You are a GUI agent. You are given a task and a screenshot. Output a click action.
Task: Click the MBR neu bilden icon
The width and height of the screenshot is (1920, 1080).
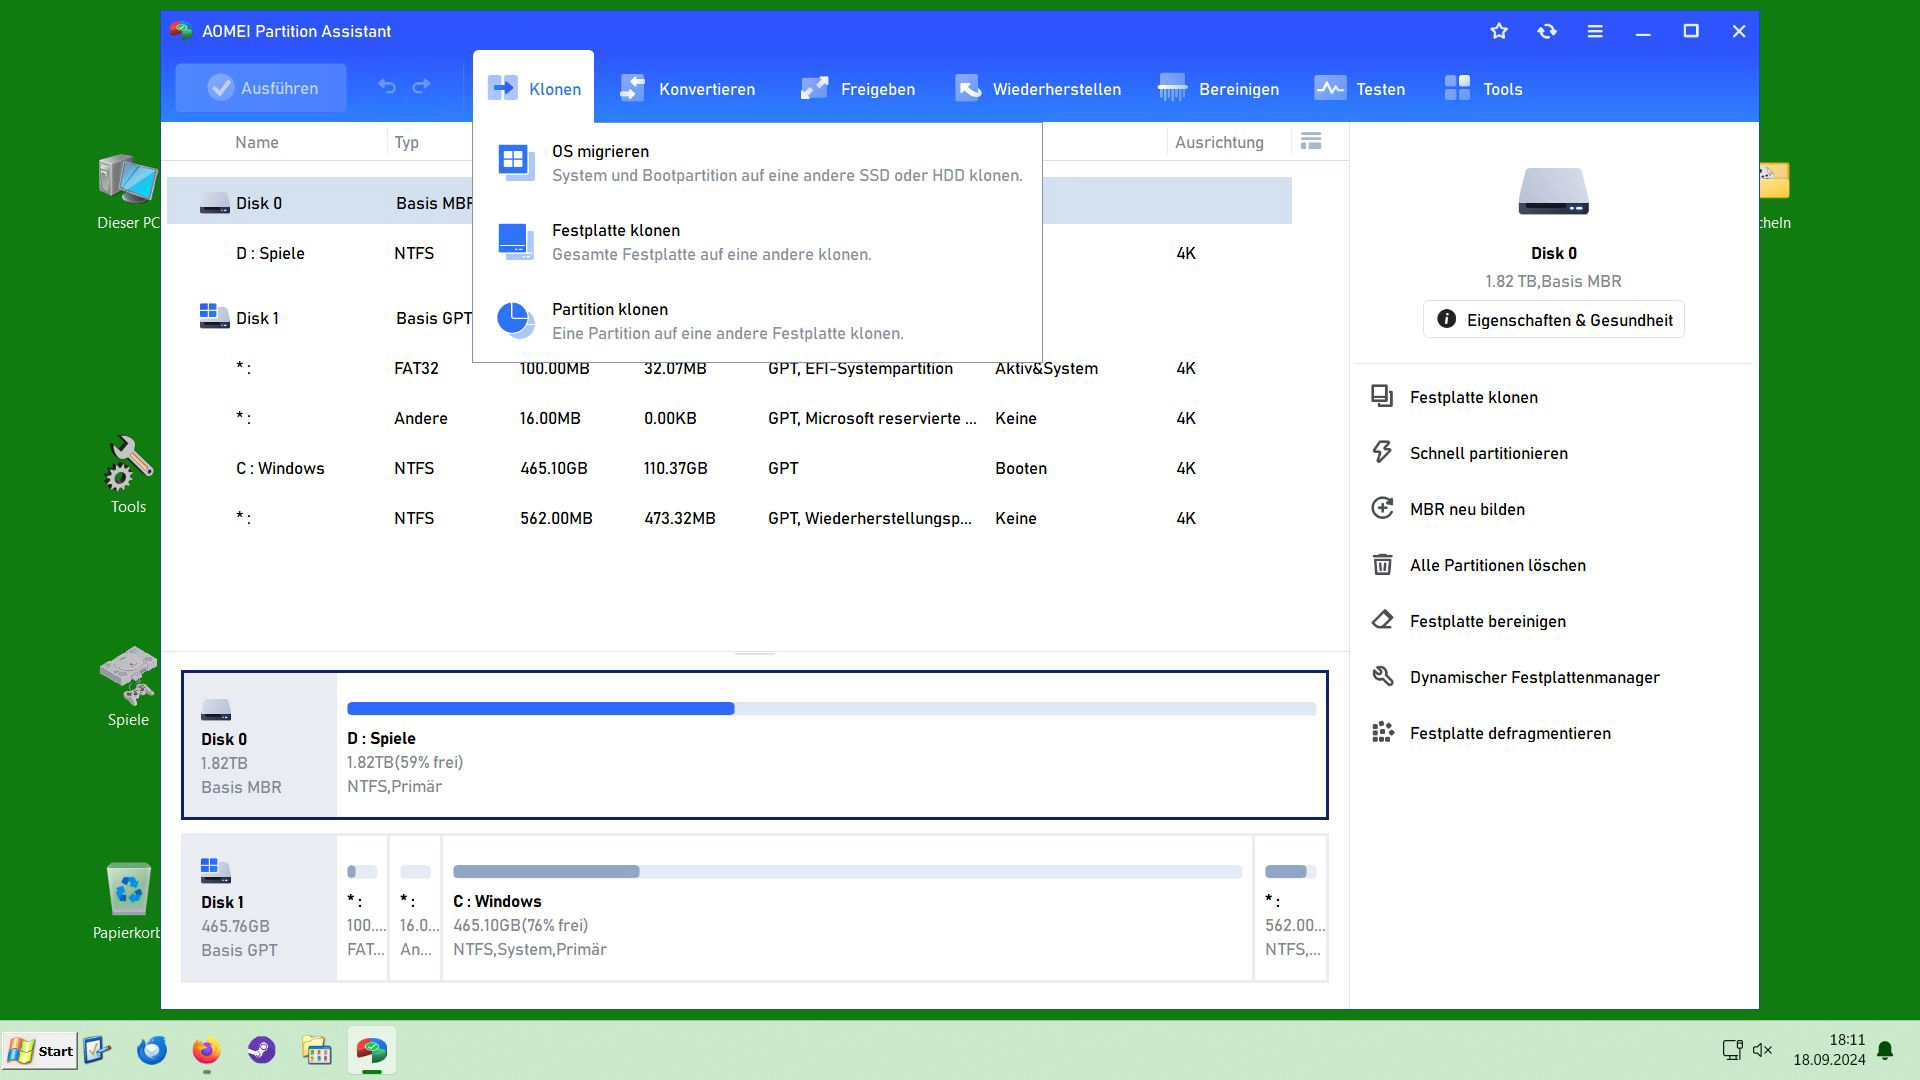tap(1382, 508)
